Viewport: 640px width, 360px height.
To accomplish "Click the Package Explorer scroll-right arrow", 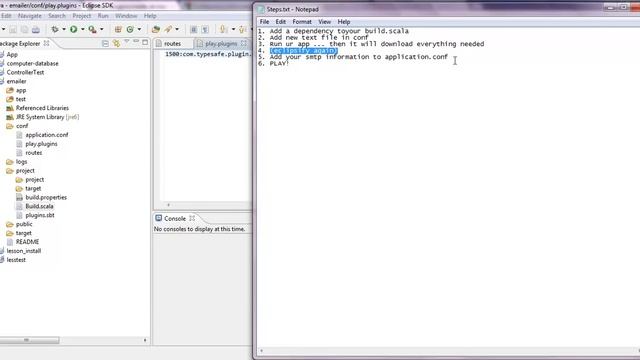I will (145, 340).
